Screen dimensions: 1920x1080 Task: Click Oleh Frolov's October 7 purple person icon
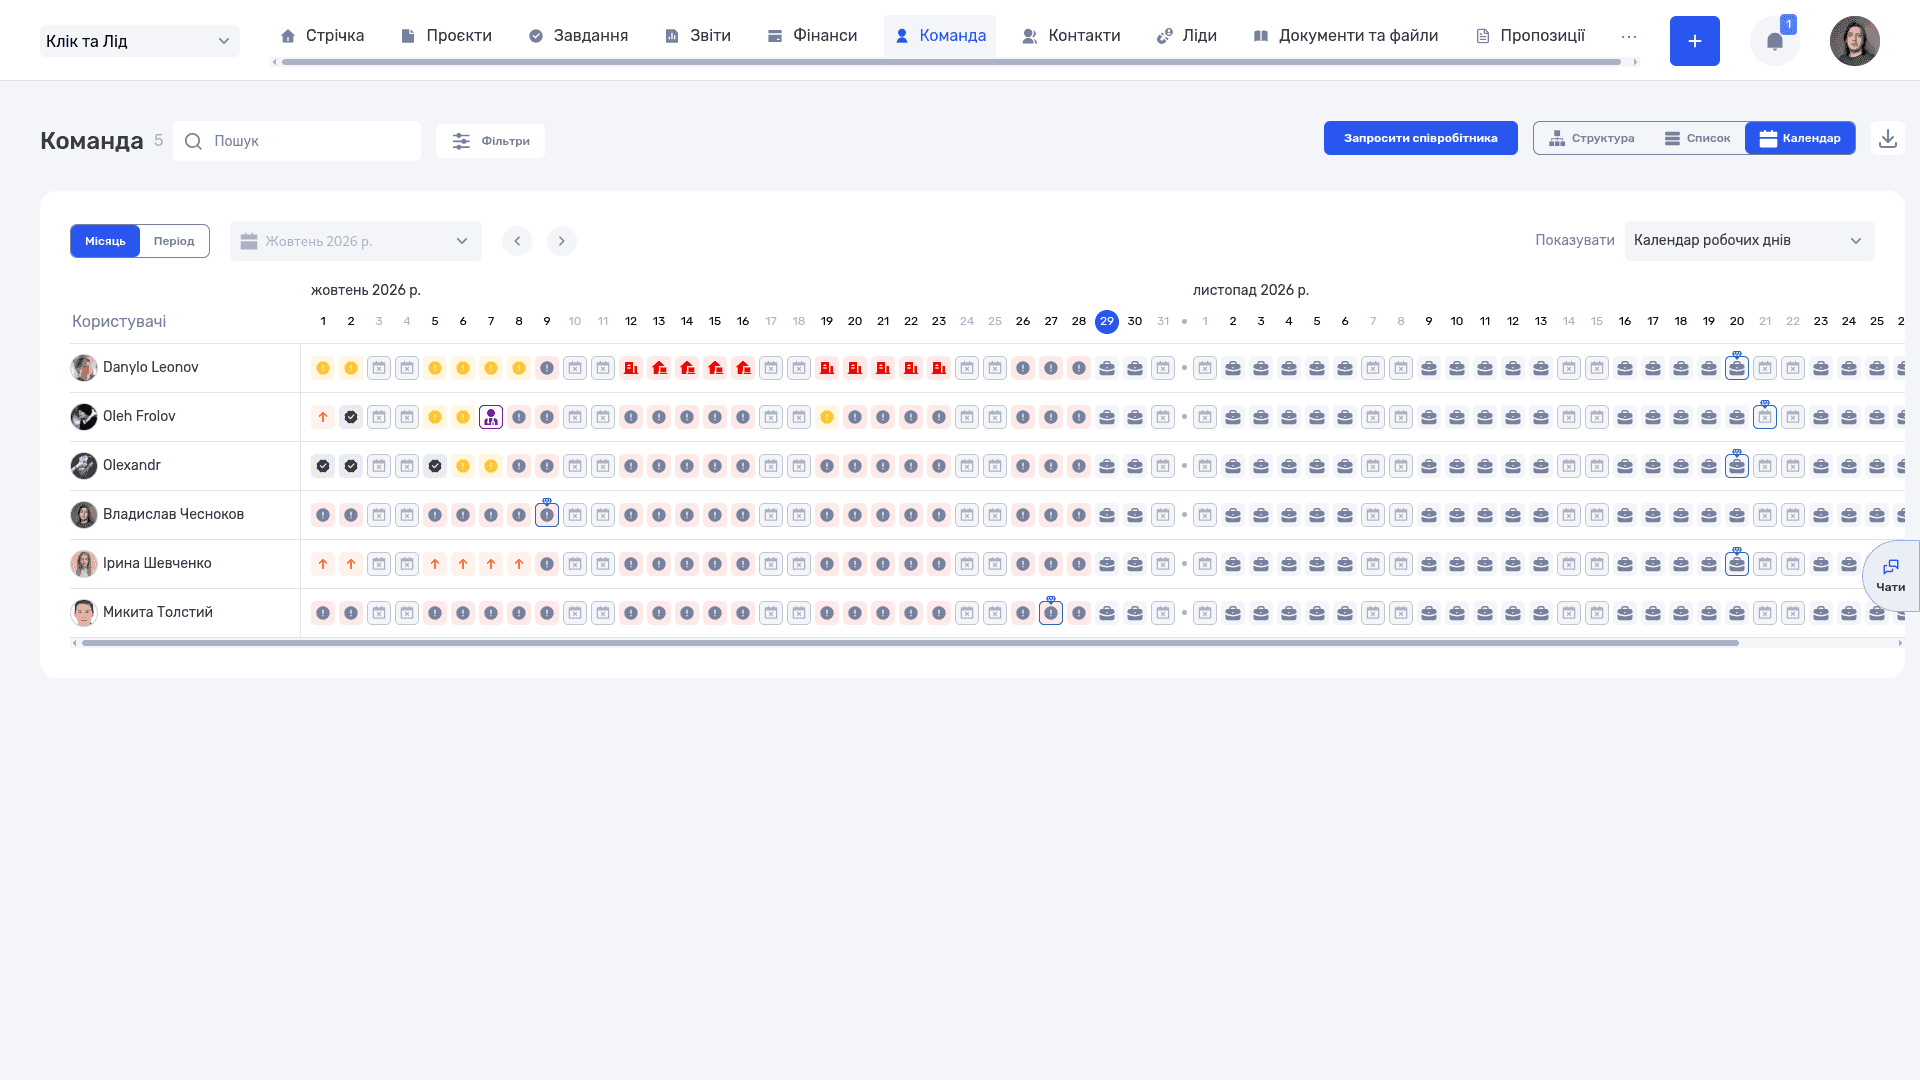491,417
